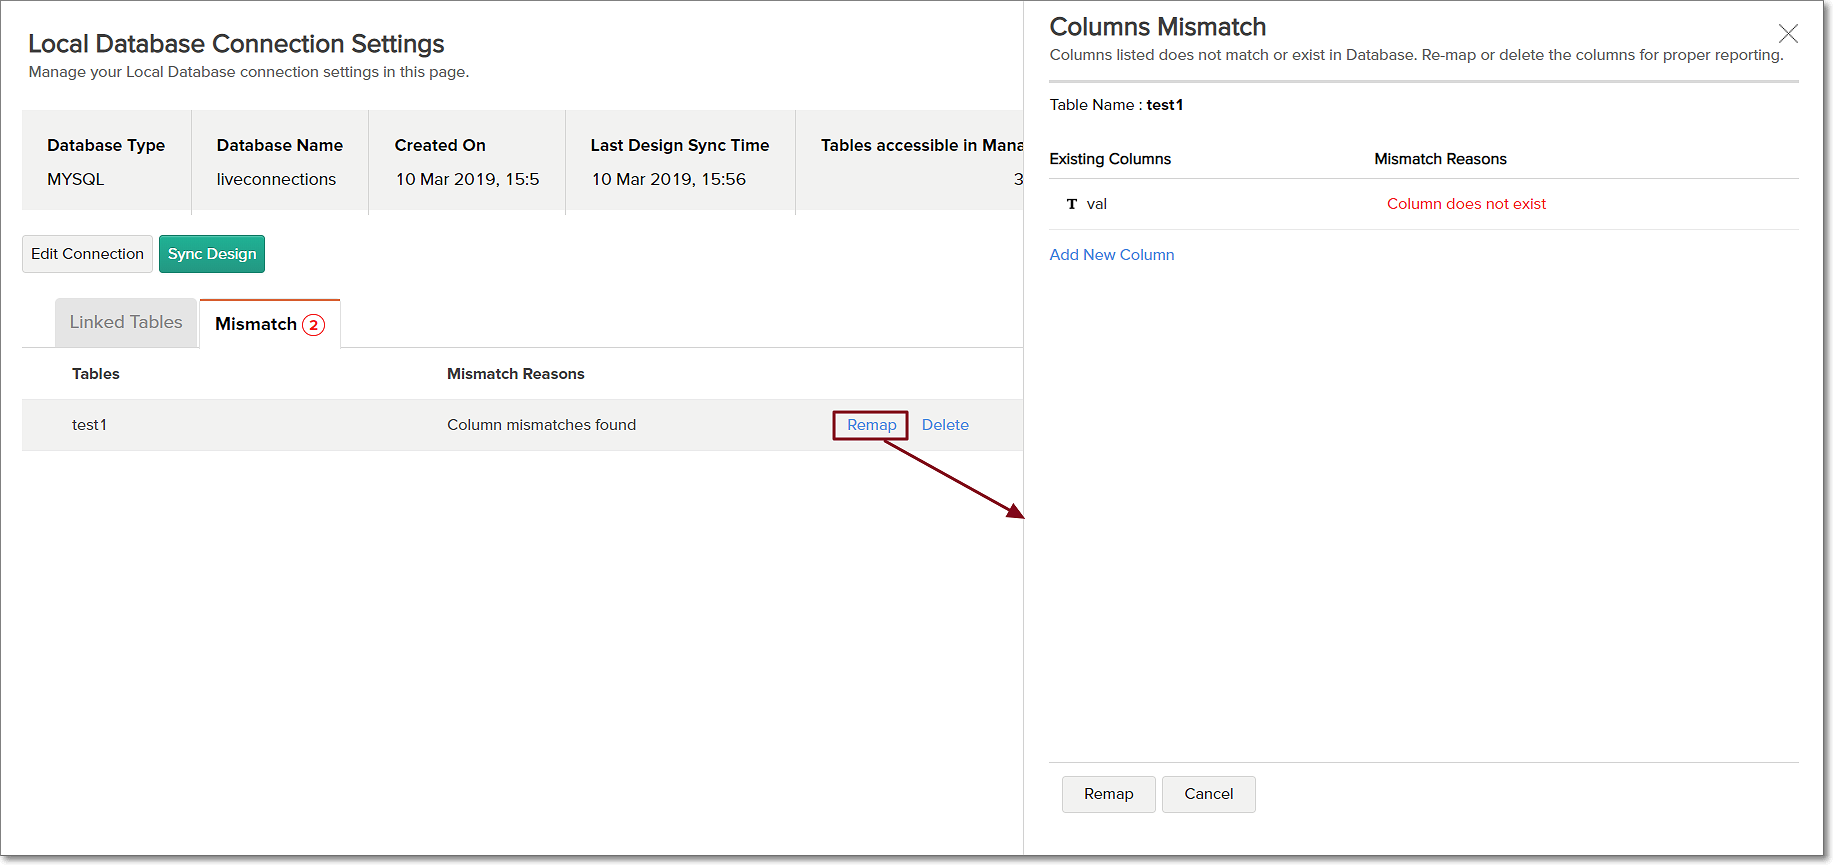Click the mismatch count badge showing 2
The height and width of the screenshot is (865, 1833).
click(x=313, y=325)
